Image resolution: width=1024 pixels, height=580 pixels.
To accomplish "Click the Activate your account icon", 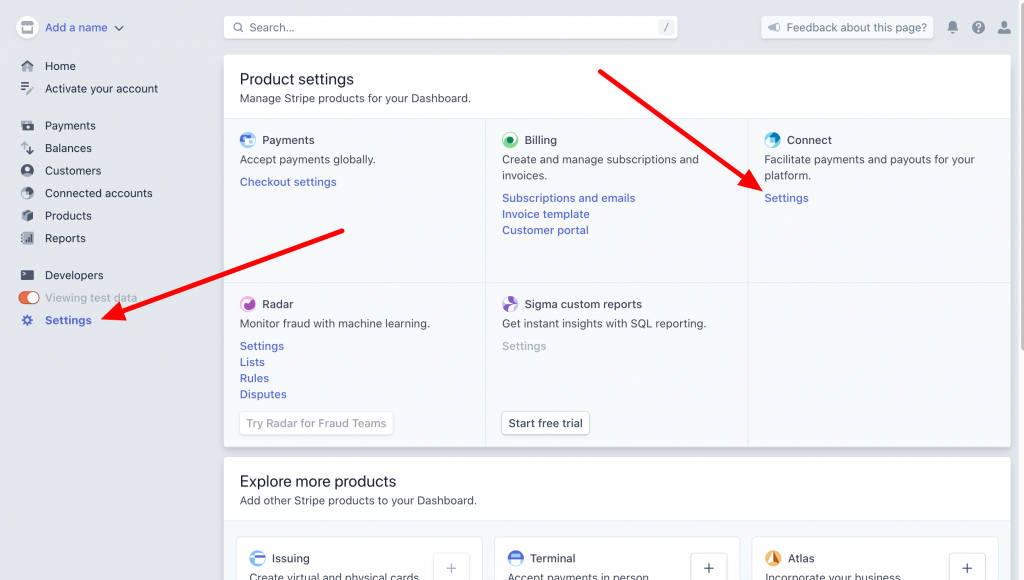I will pyautogui.click(x=27, y=88).
